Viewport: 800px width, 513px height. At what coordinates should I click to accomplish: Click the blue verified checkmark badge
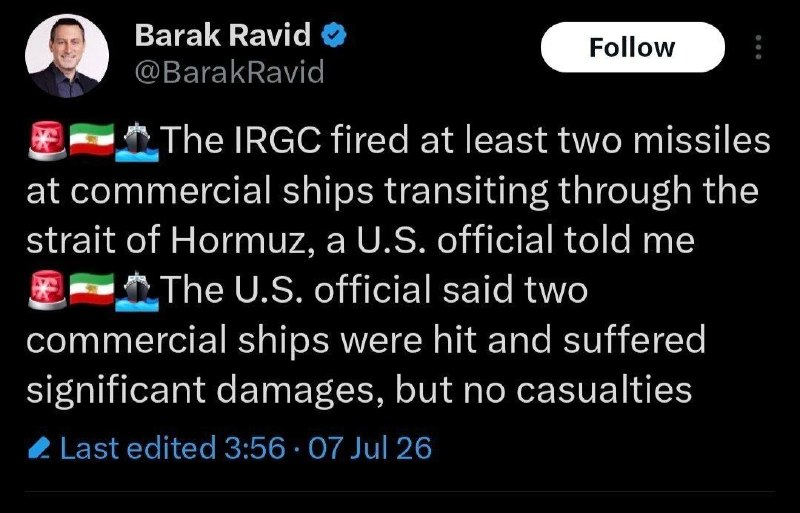(x=334, y=36)
